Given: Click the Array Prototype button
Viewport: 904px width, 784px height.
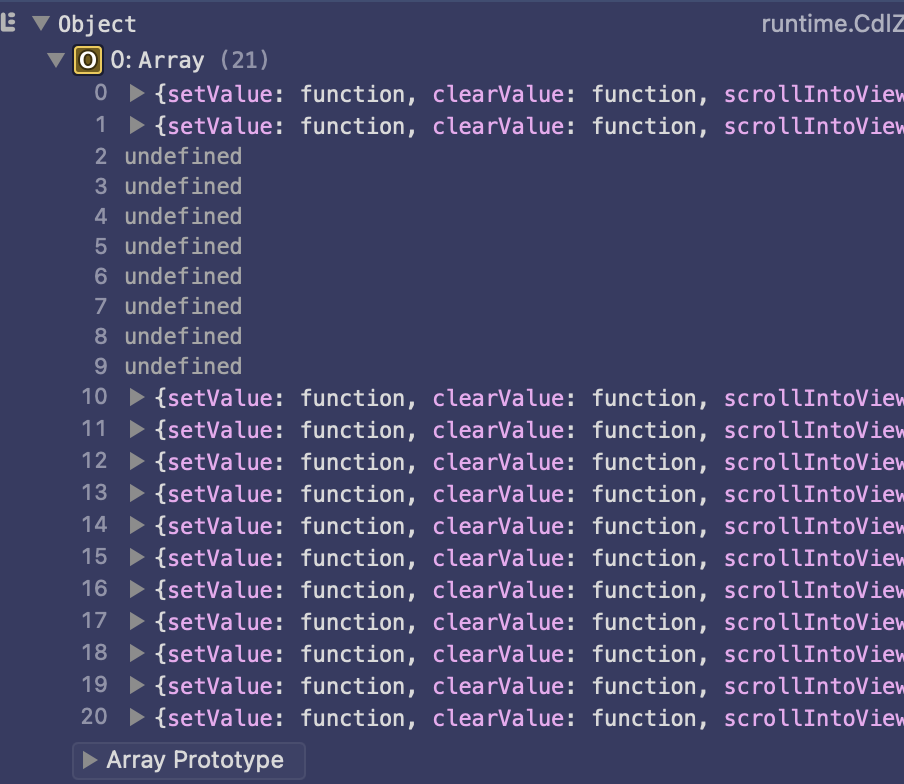Looking at the screenshot, I should [194, 760].
